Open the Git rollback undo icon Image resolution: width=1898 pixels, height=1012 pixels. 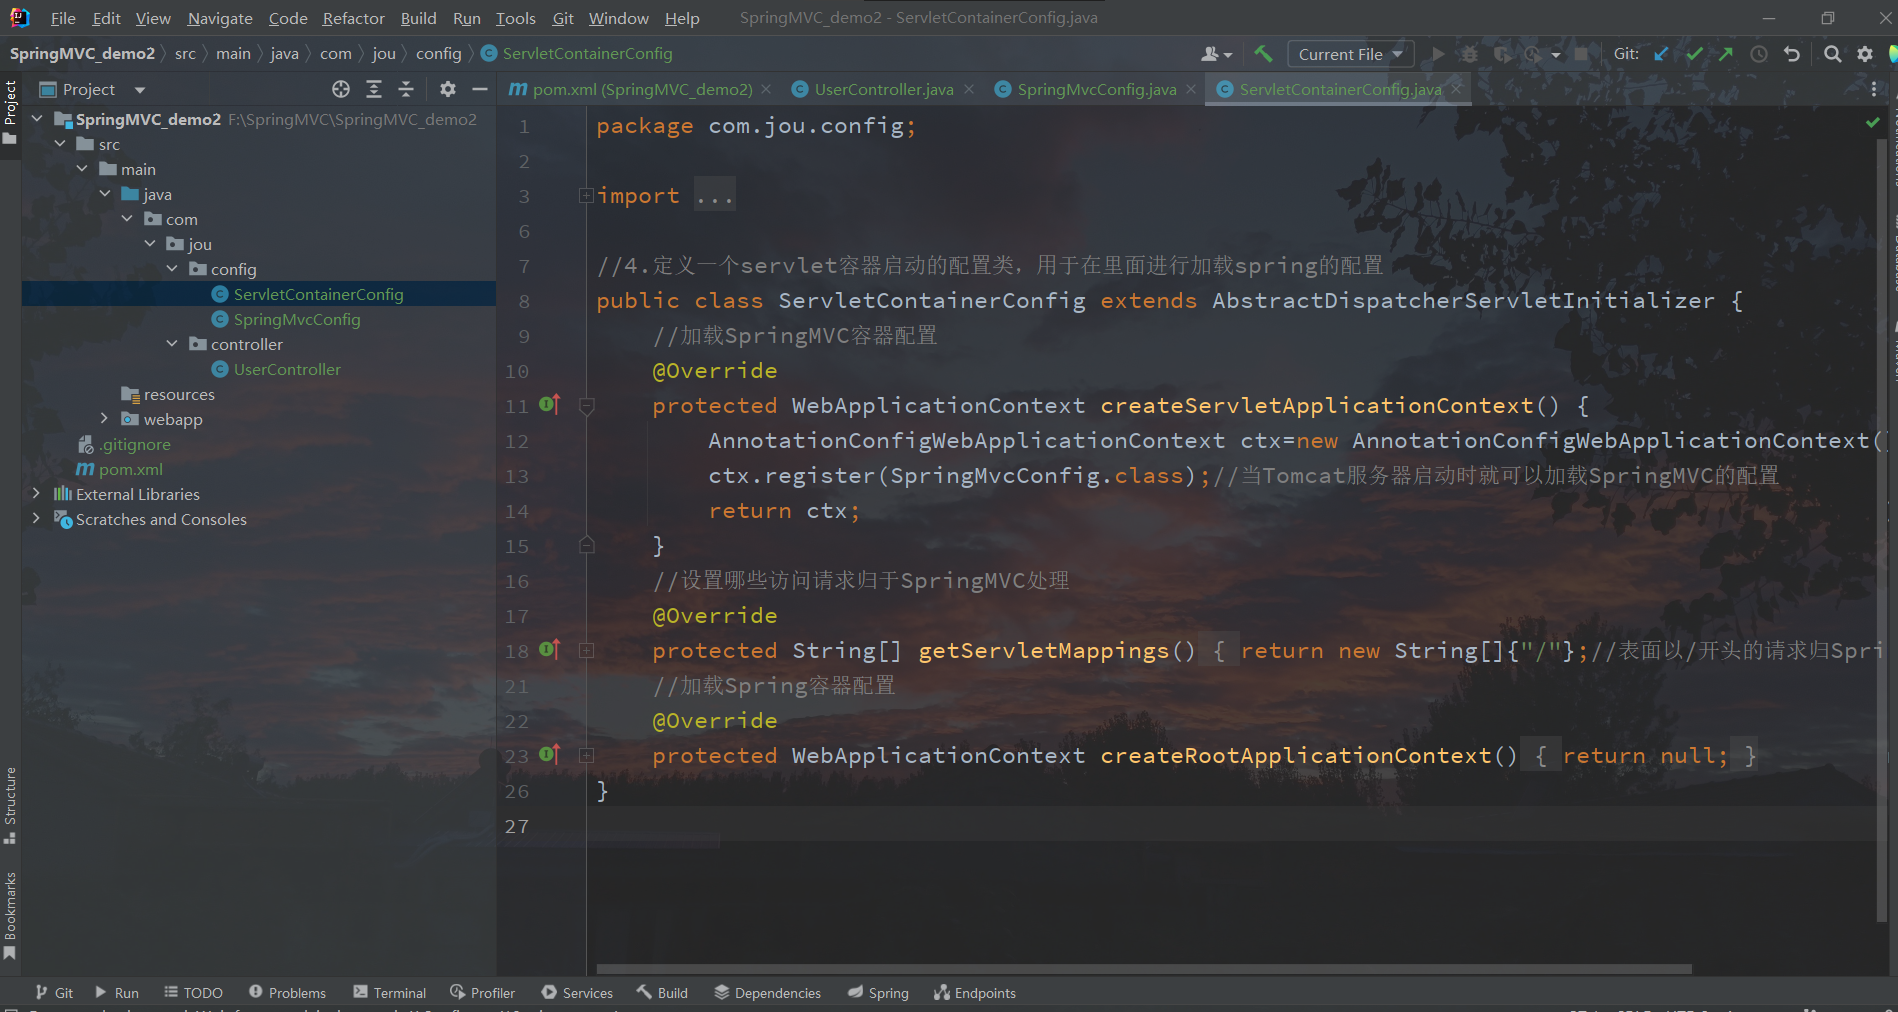[1792, 54]
